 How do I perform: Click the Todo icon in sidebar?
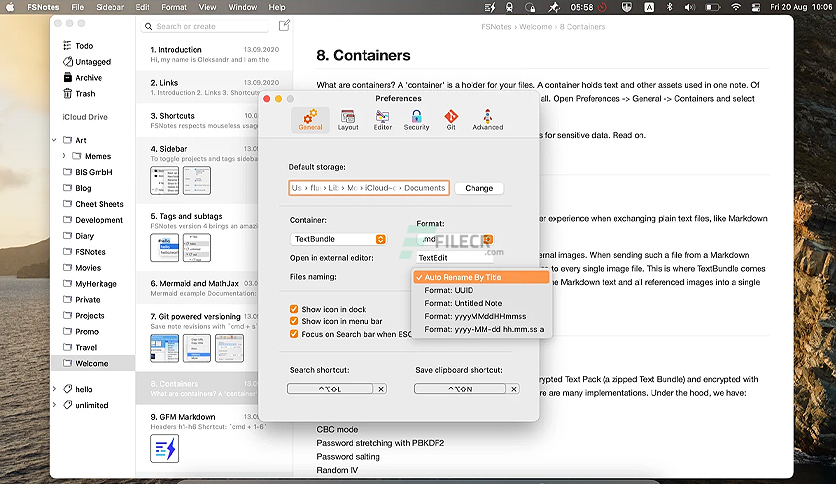[67, 45]
